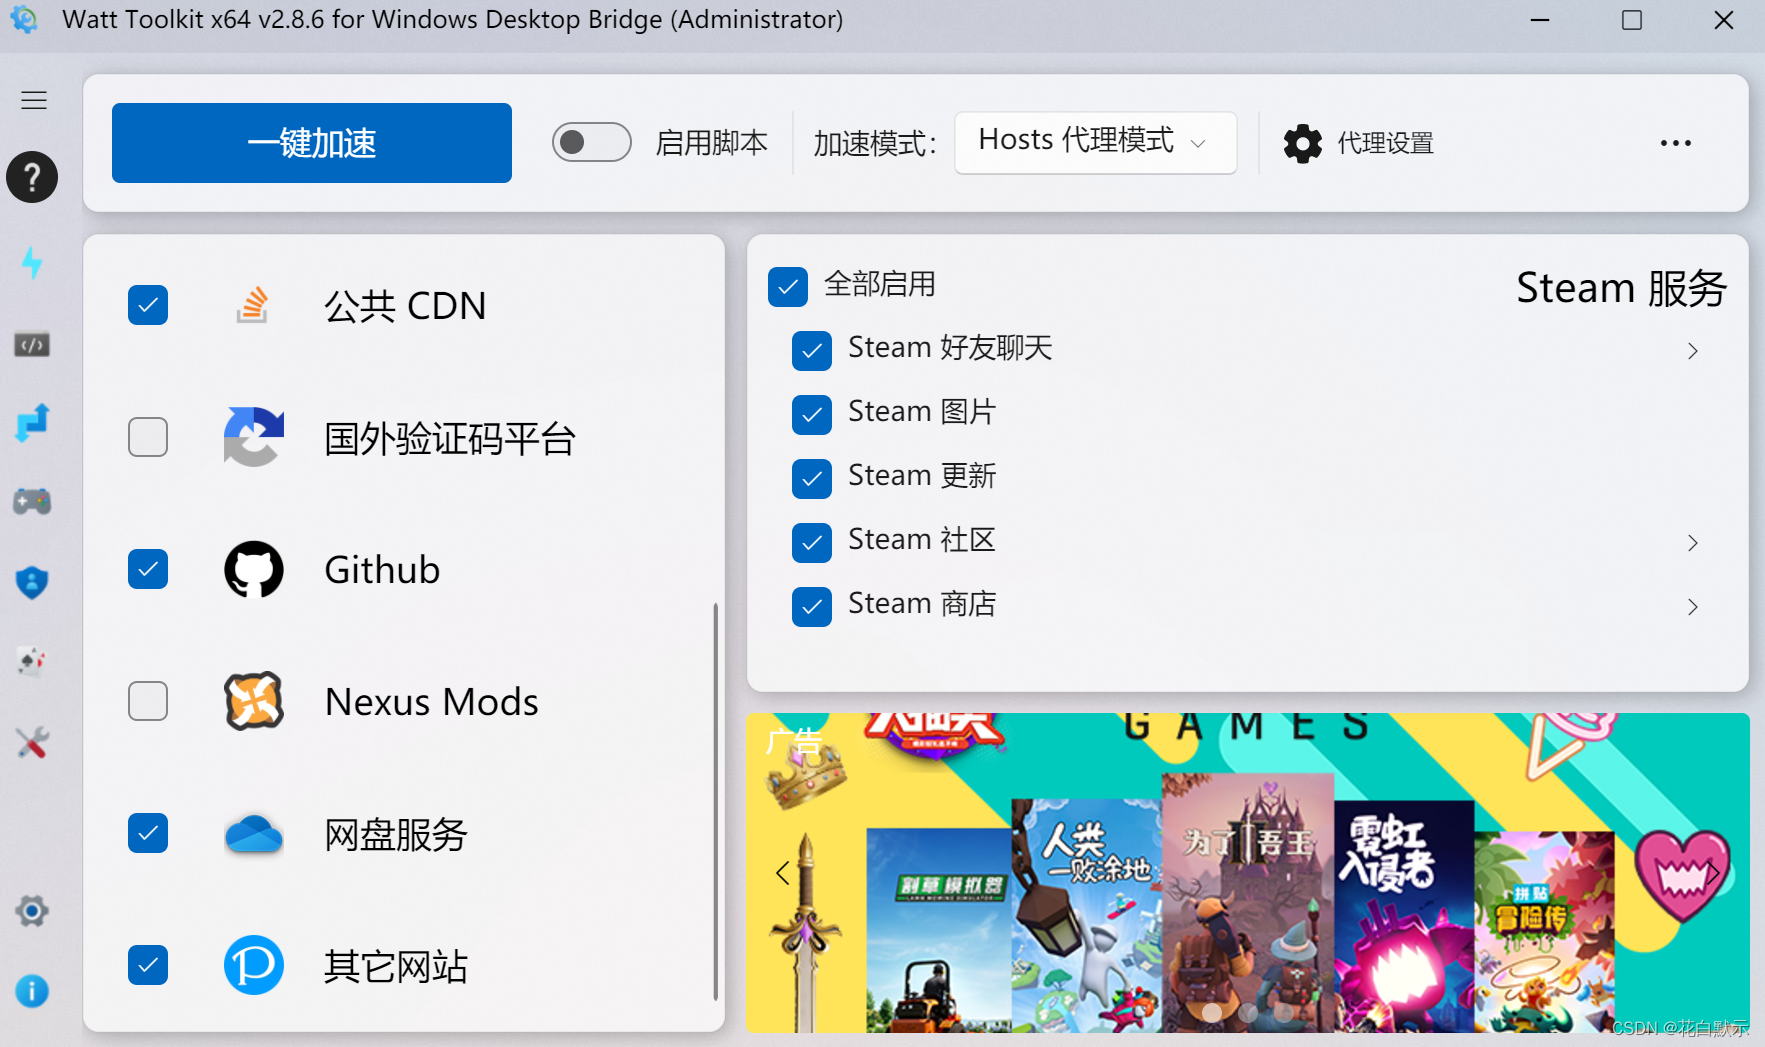This screenshot has width=1765, height=1047.
Task: Uncheck the Github checkbox
Action: coord(148,569)
